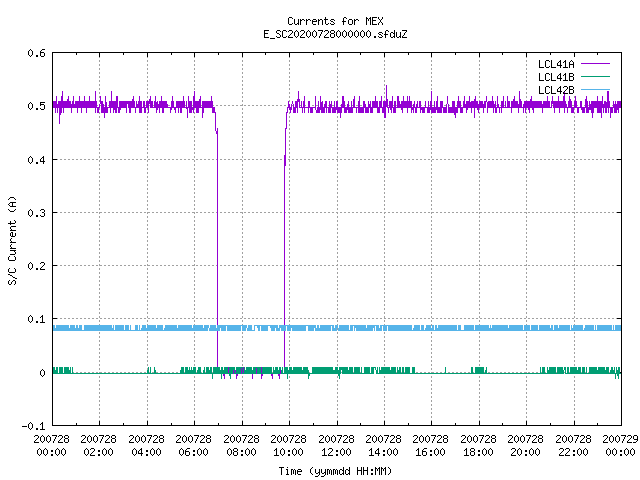Click the LCL42B legend label
Viewport: 640px width, 480px height.
click(556, 90)
